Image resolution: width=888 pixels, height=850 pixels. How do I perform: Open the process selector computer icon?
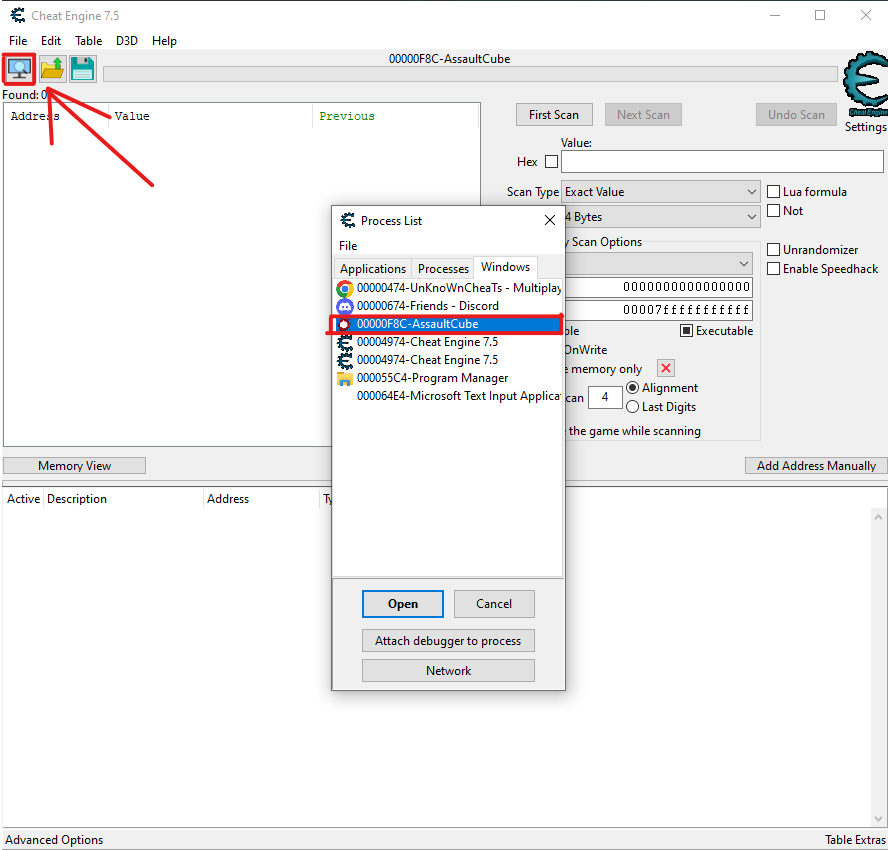click(x=19, y=69)
